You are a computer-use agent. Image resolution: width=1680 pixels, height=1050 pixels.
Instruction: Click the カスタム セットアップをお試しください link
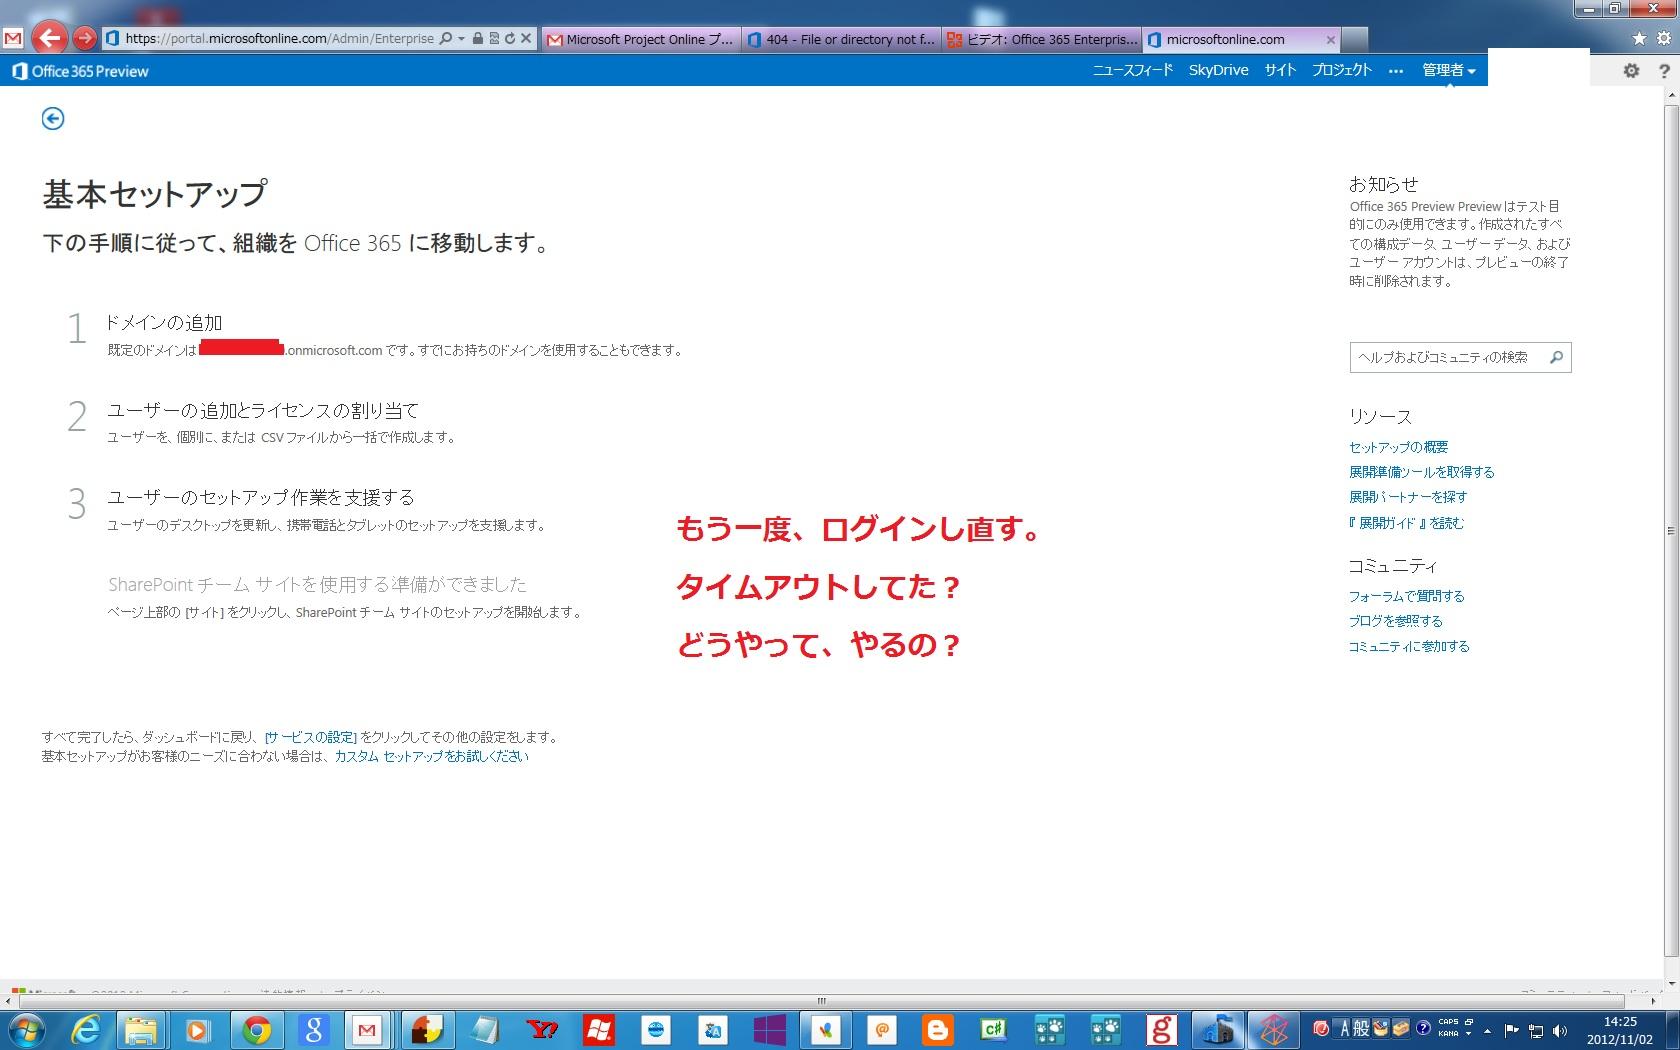pos(431,757)
